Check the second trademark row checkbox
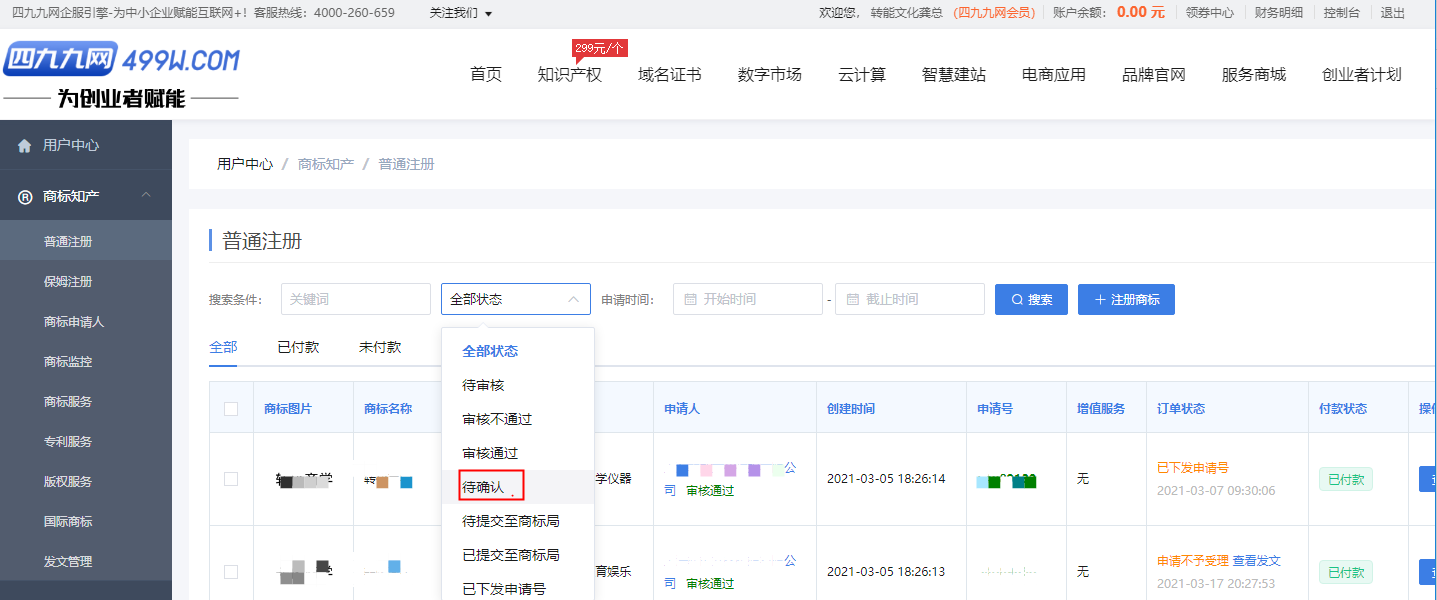Screen dimensions: 1437x600 click(x=231, y=572)
